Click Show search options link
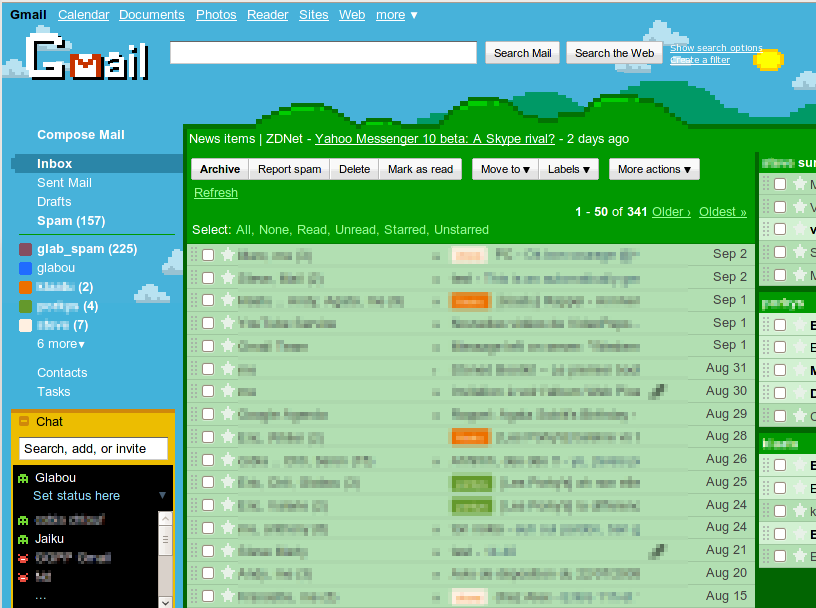Viewport: 816px width, 608px height. (x=716, y=48)
